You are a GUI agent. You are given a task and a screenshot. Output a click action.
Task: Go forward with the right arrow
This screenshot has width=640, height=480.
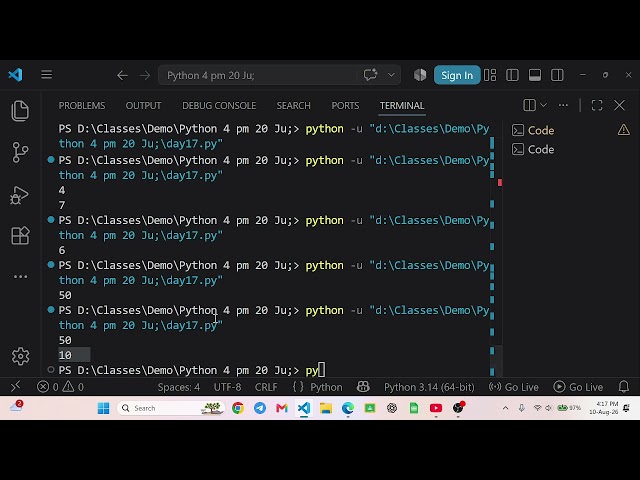pos(145,76)
